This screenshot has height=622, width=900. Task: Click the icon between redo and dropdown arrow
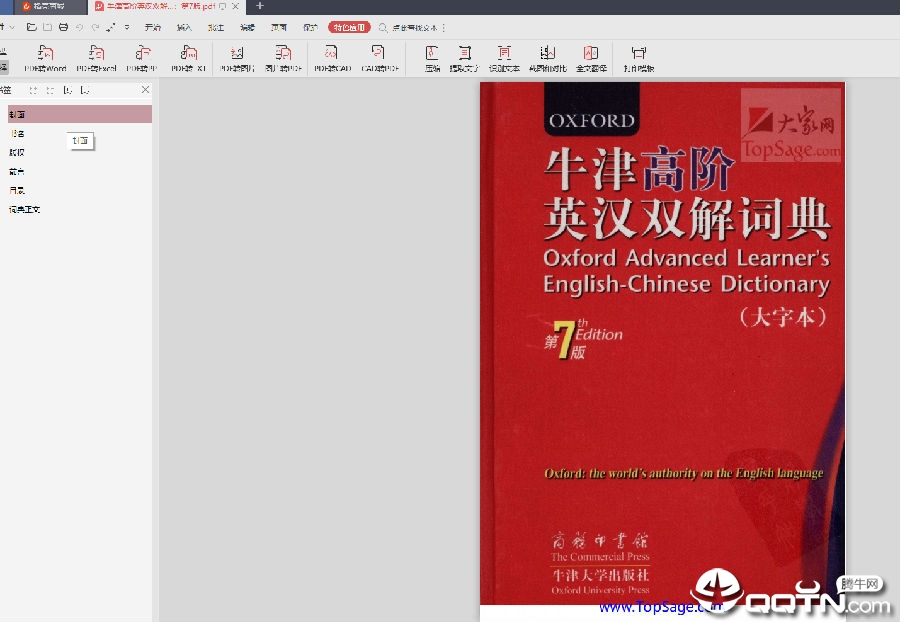(x=111, y=27)
